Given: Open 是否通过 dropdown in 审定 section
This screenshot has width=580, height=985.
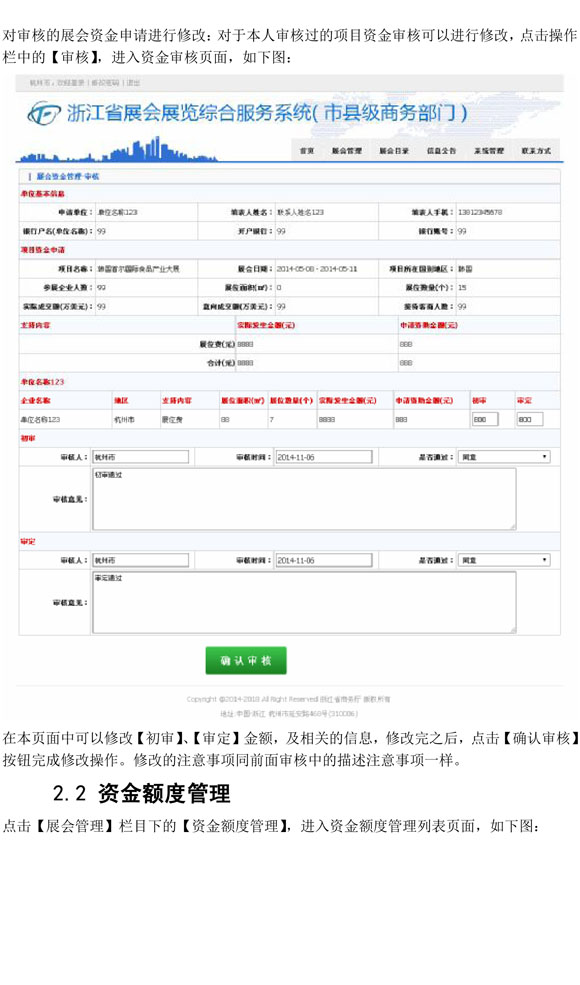Looking at the screenshot, I should (x=505, y=560).
